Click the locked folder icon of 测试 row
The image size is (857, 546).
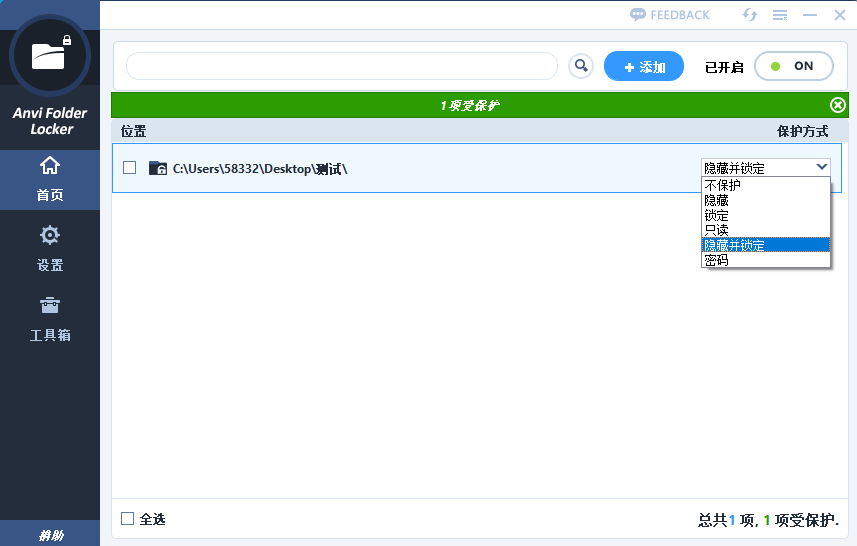tap(158, 168)
